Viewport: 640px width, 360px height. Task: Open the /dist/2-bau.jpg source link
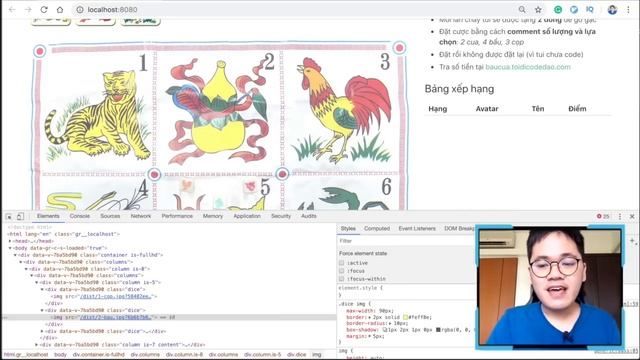(116, 317)
